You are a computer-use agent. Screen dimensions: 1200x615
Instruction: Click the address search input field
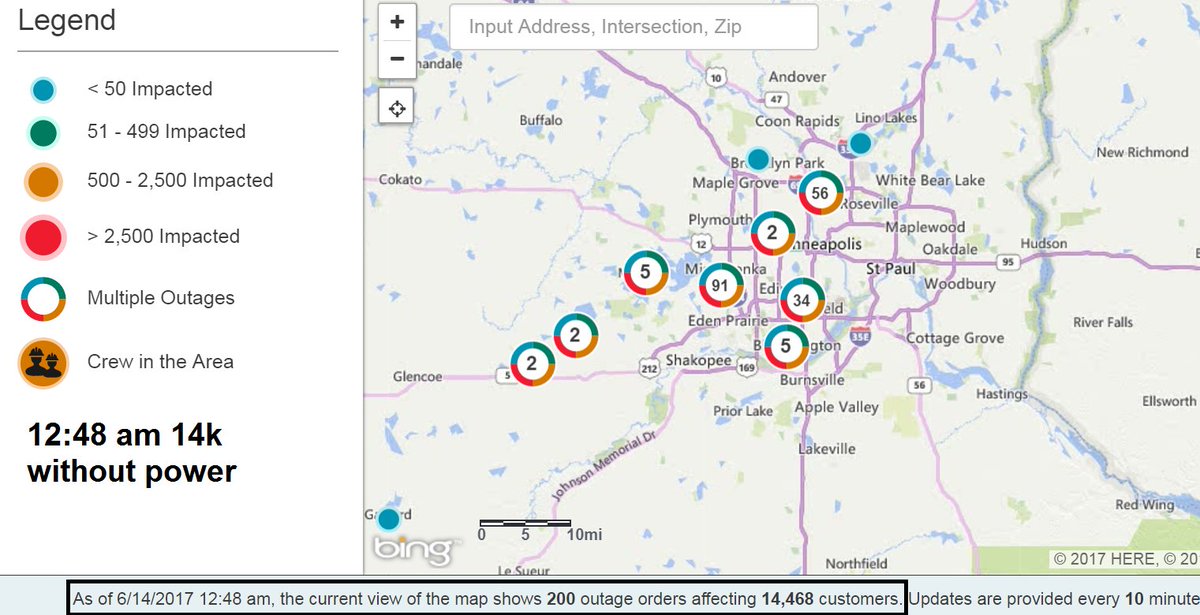[634, 27]
